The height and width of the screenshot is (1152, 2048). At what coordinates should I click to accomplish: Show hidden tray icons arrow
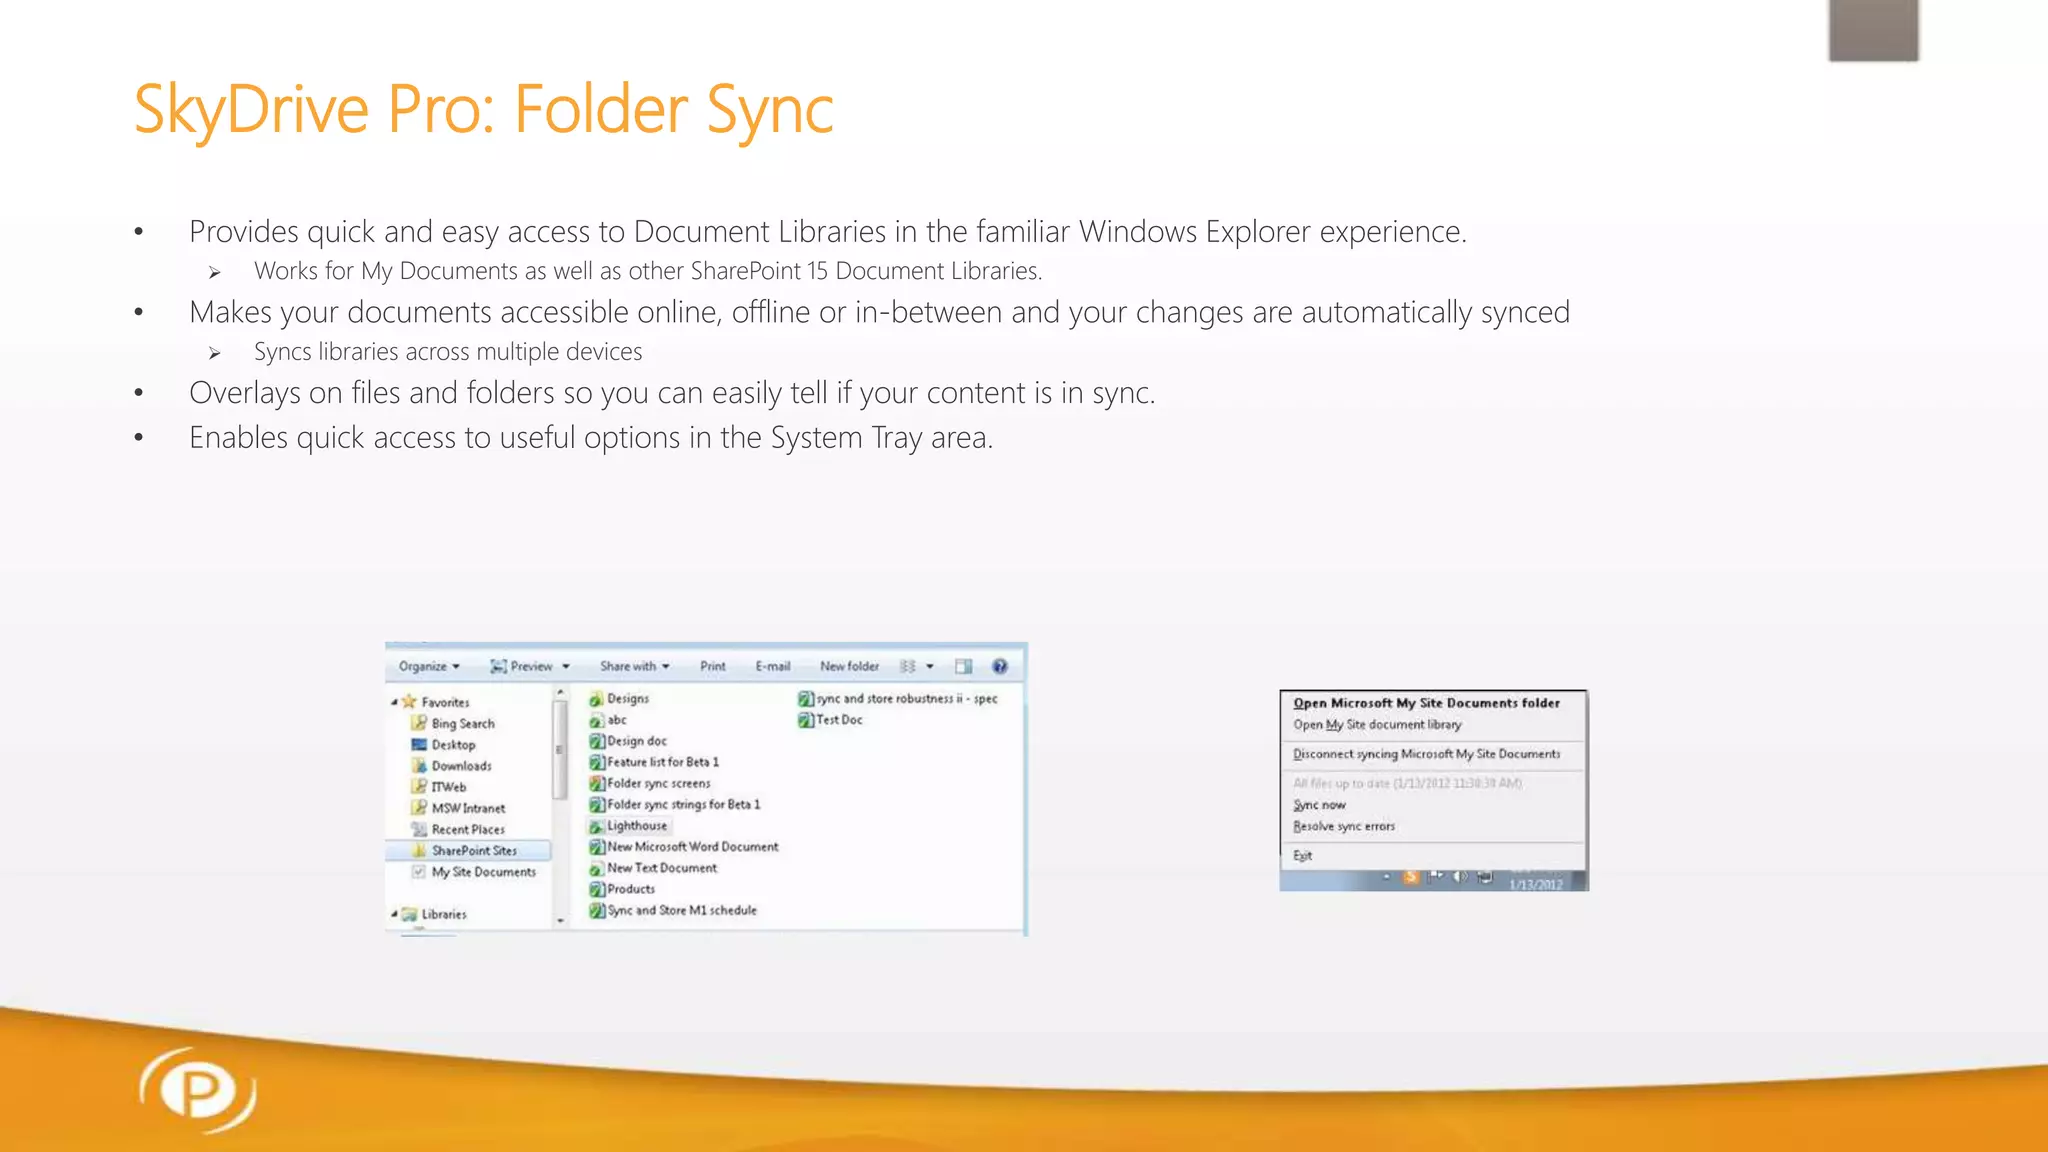[x=1387, y=877]
